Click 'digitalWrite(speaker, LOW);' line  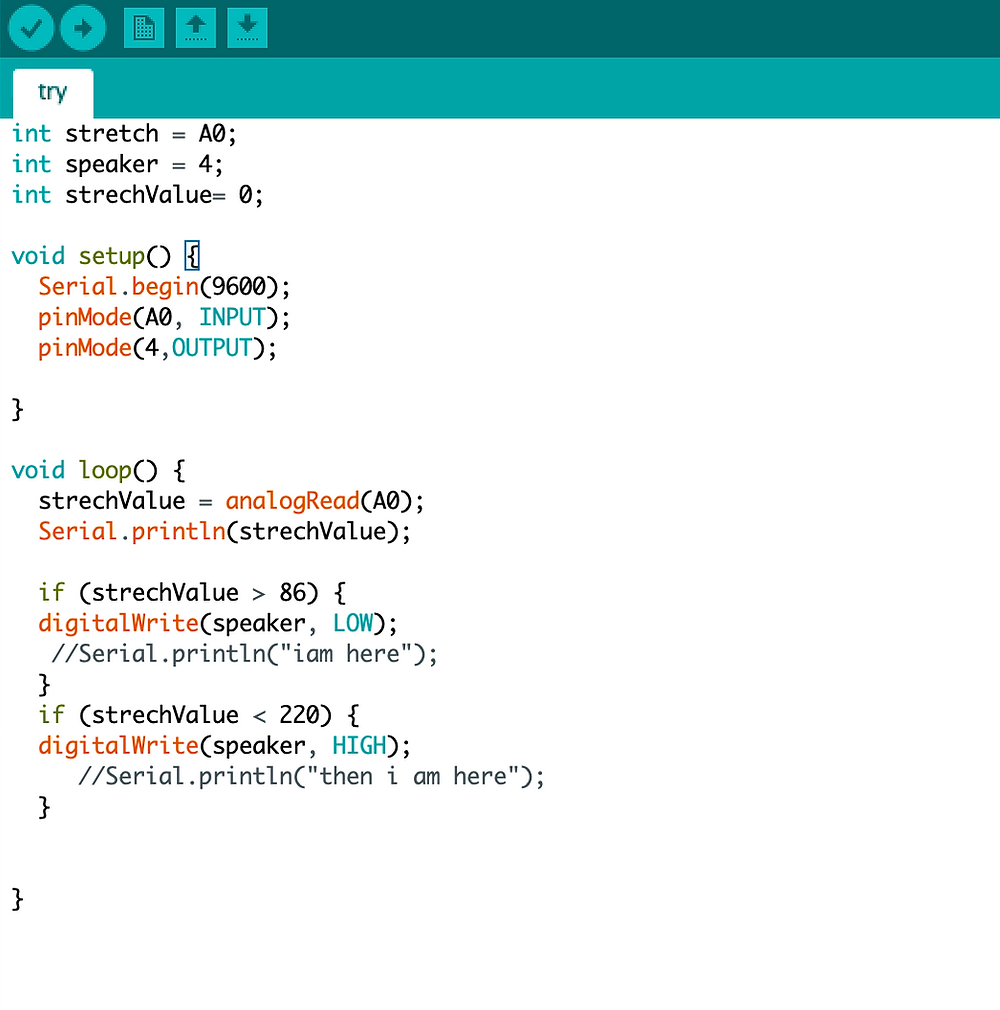(218, 624)
